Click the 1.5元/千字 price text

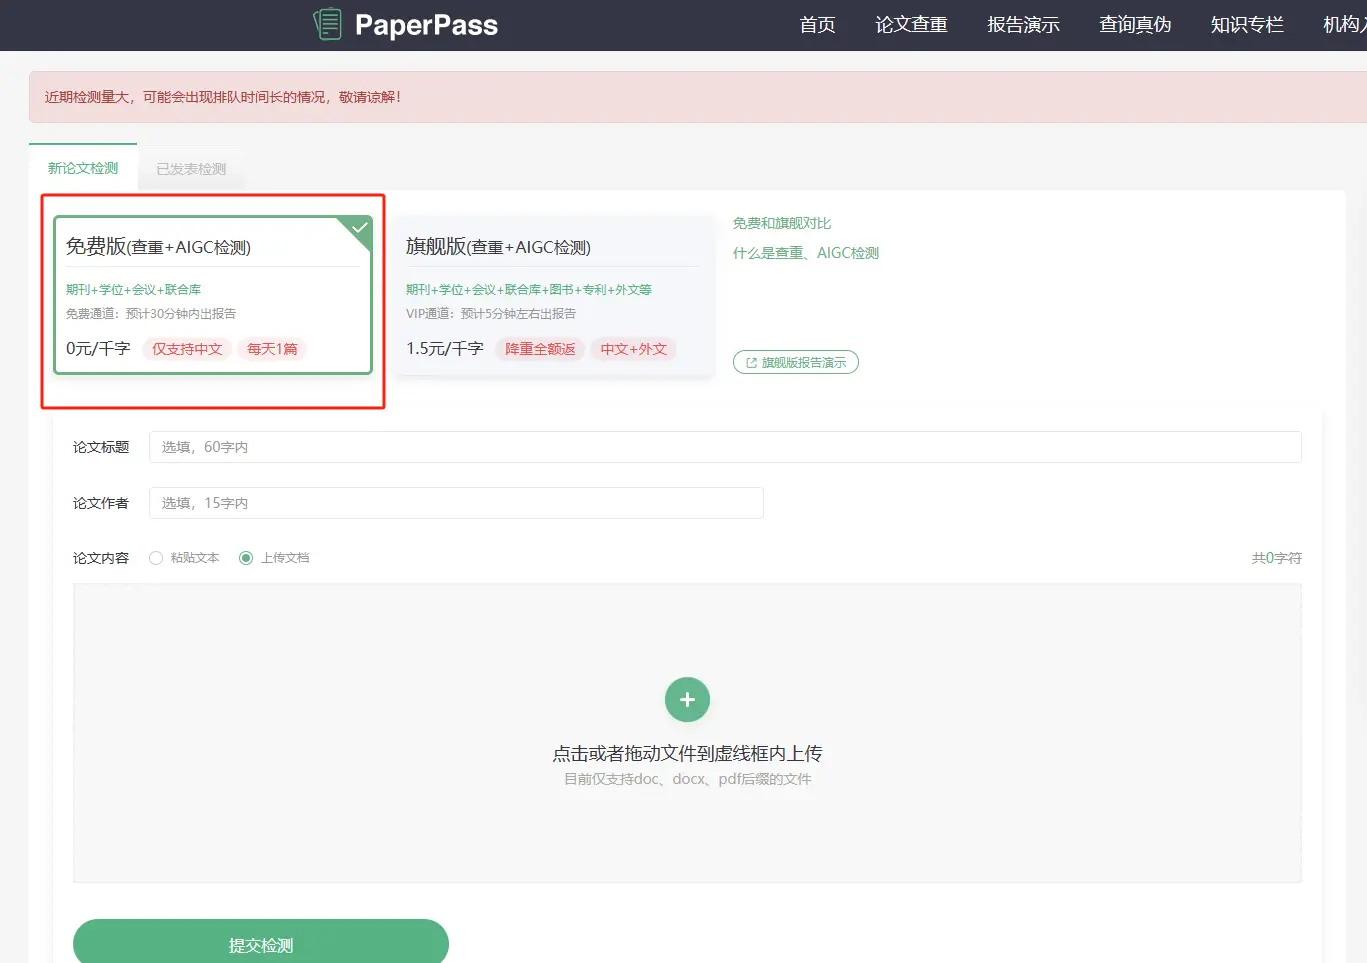click(x=445, y=348)
